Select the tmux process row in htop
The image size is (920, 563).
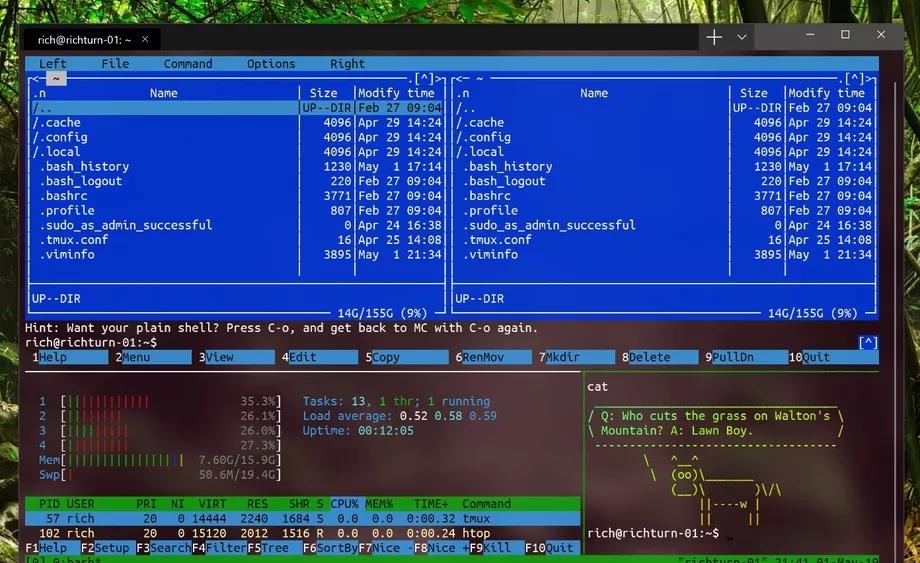tap(302, 518)
